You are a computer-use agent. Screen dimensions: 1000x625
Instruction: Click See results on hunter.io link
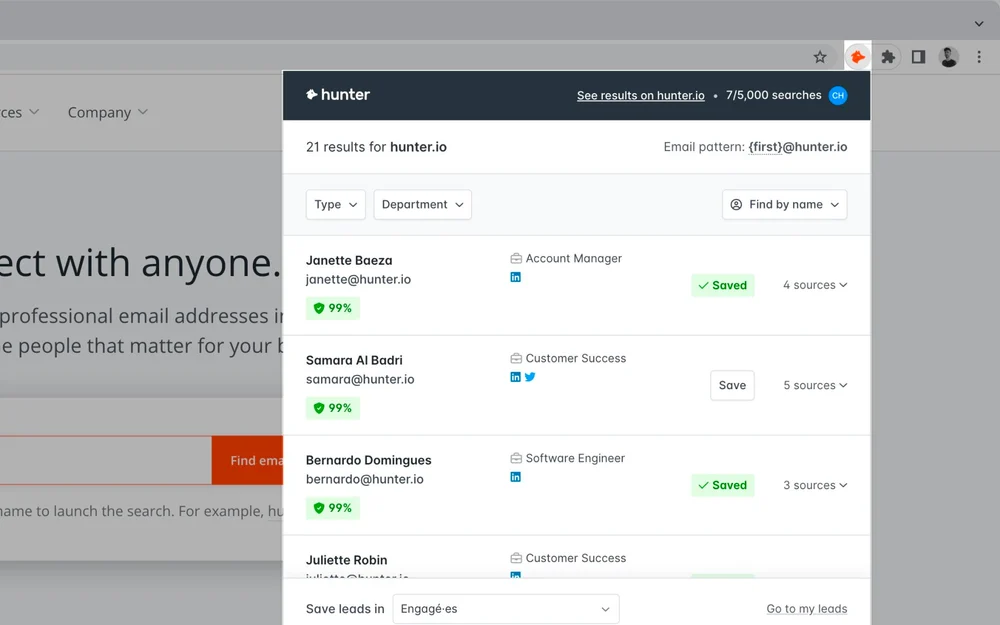pos(640,95)
